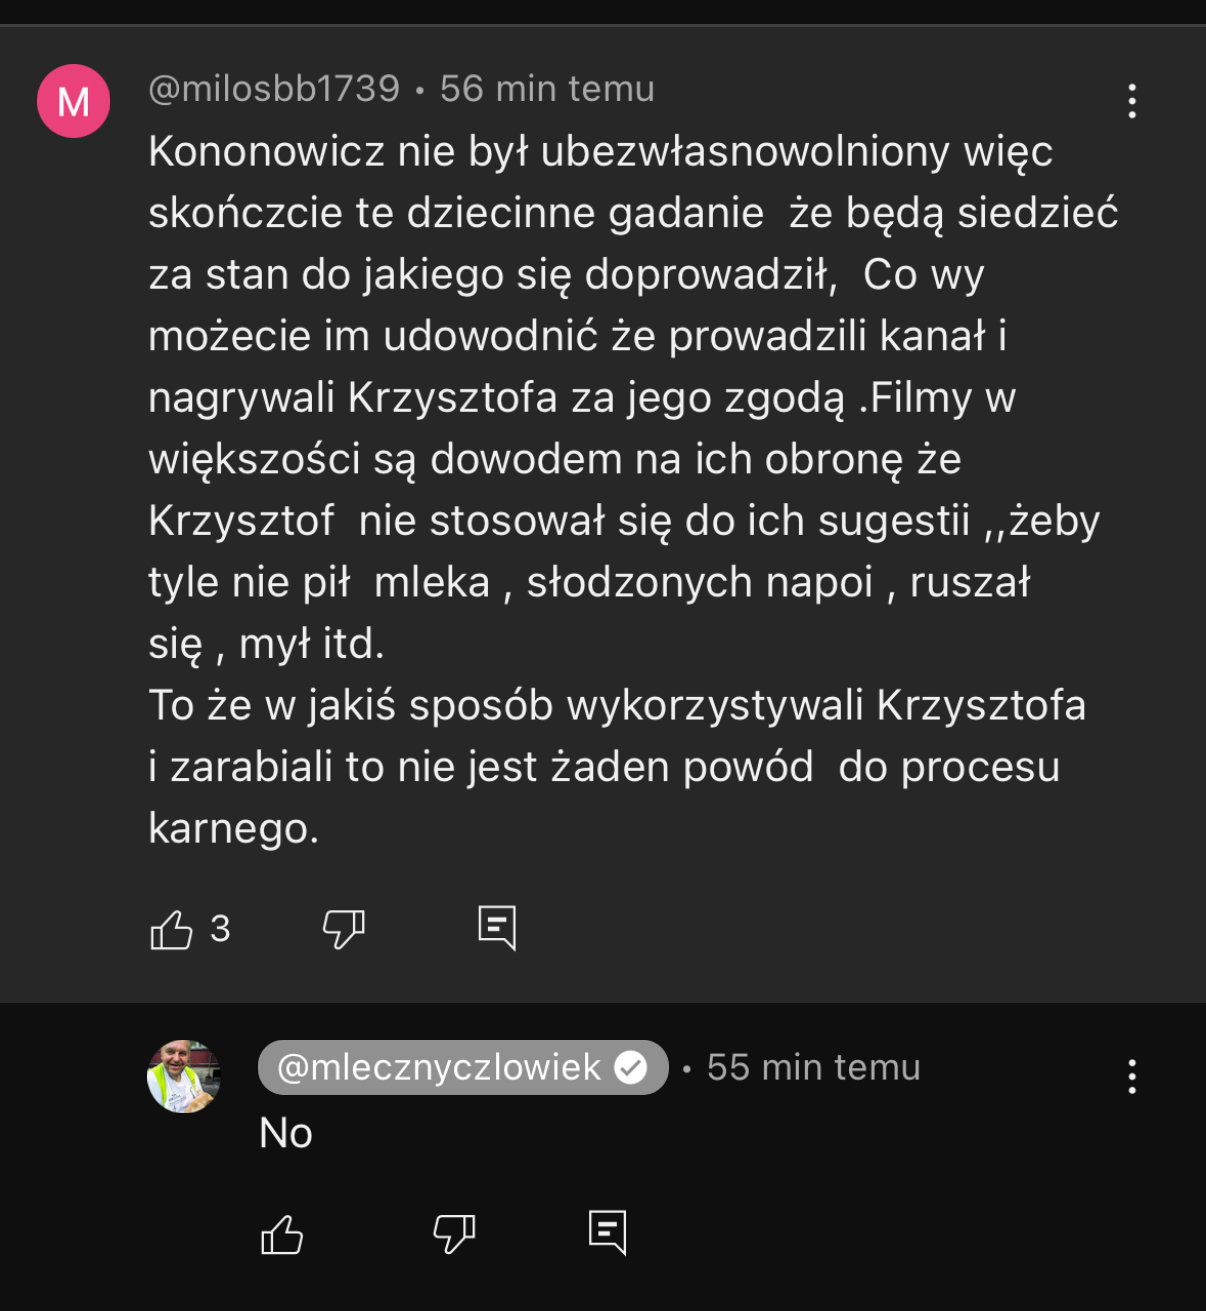Tap the @mlecznyczlowiek channel name badge
1206x1311 pixels.
(x=439, y=1068)
